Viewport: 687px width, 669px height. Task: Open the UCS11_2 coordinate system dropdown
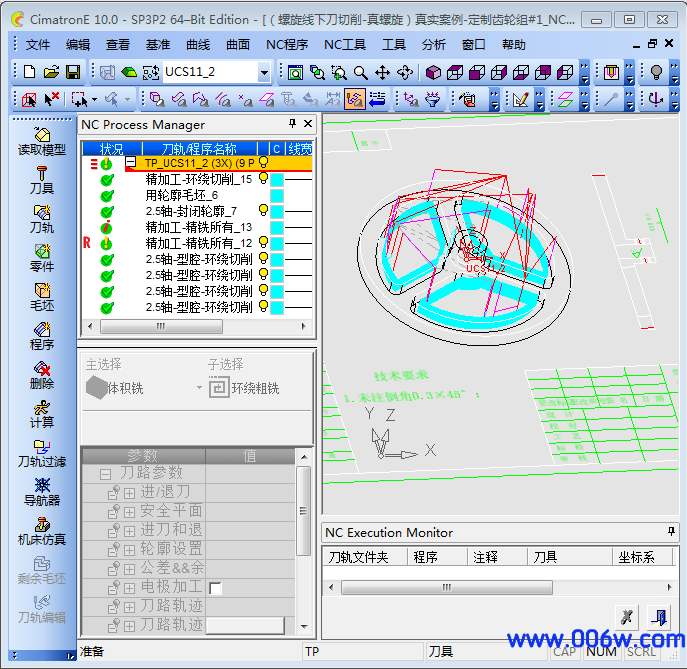coord(264,72)
